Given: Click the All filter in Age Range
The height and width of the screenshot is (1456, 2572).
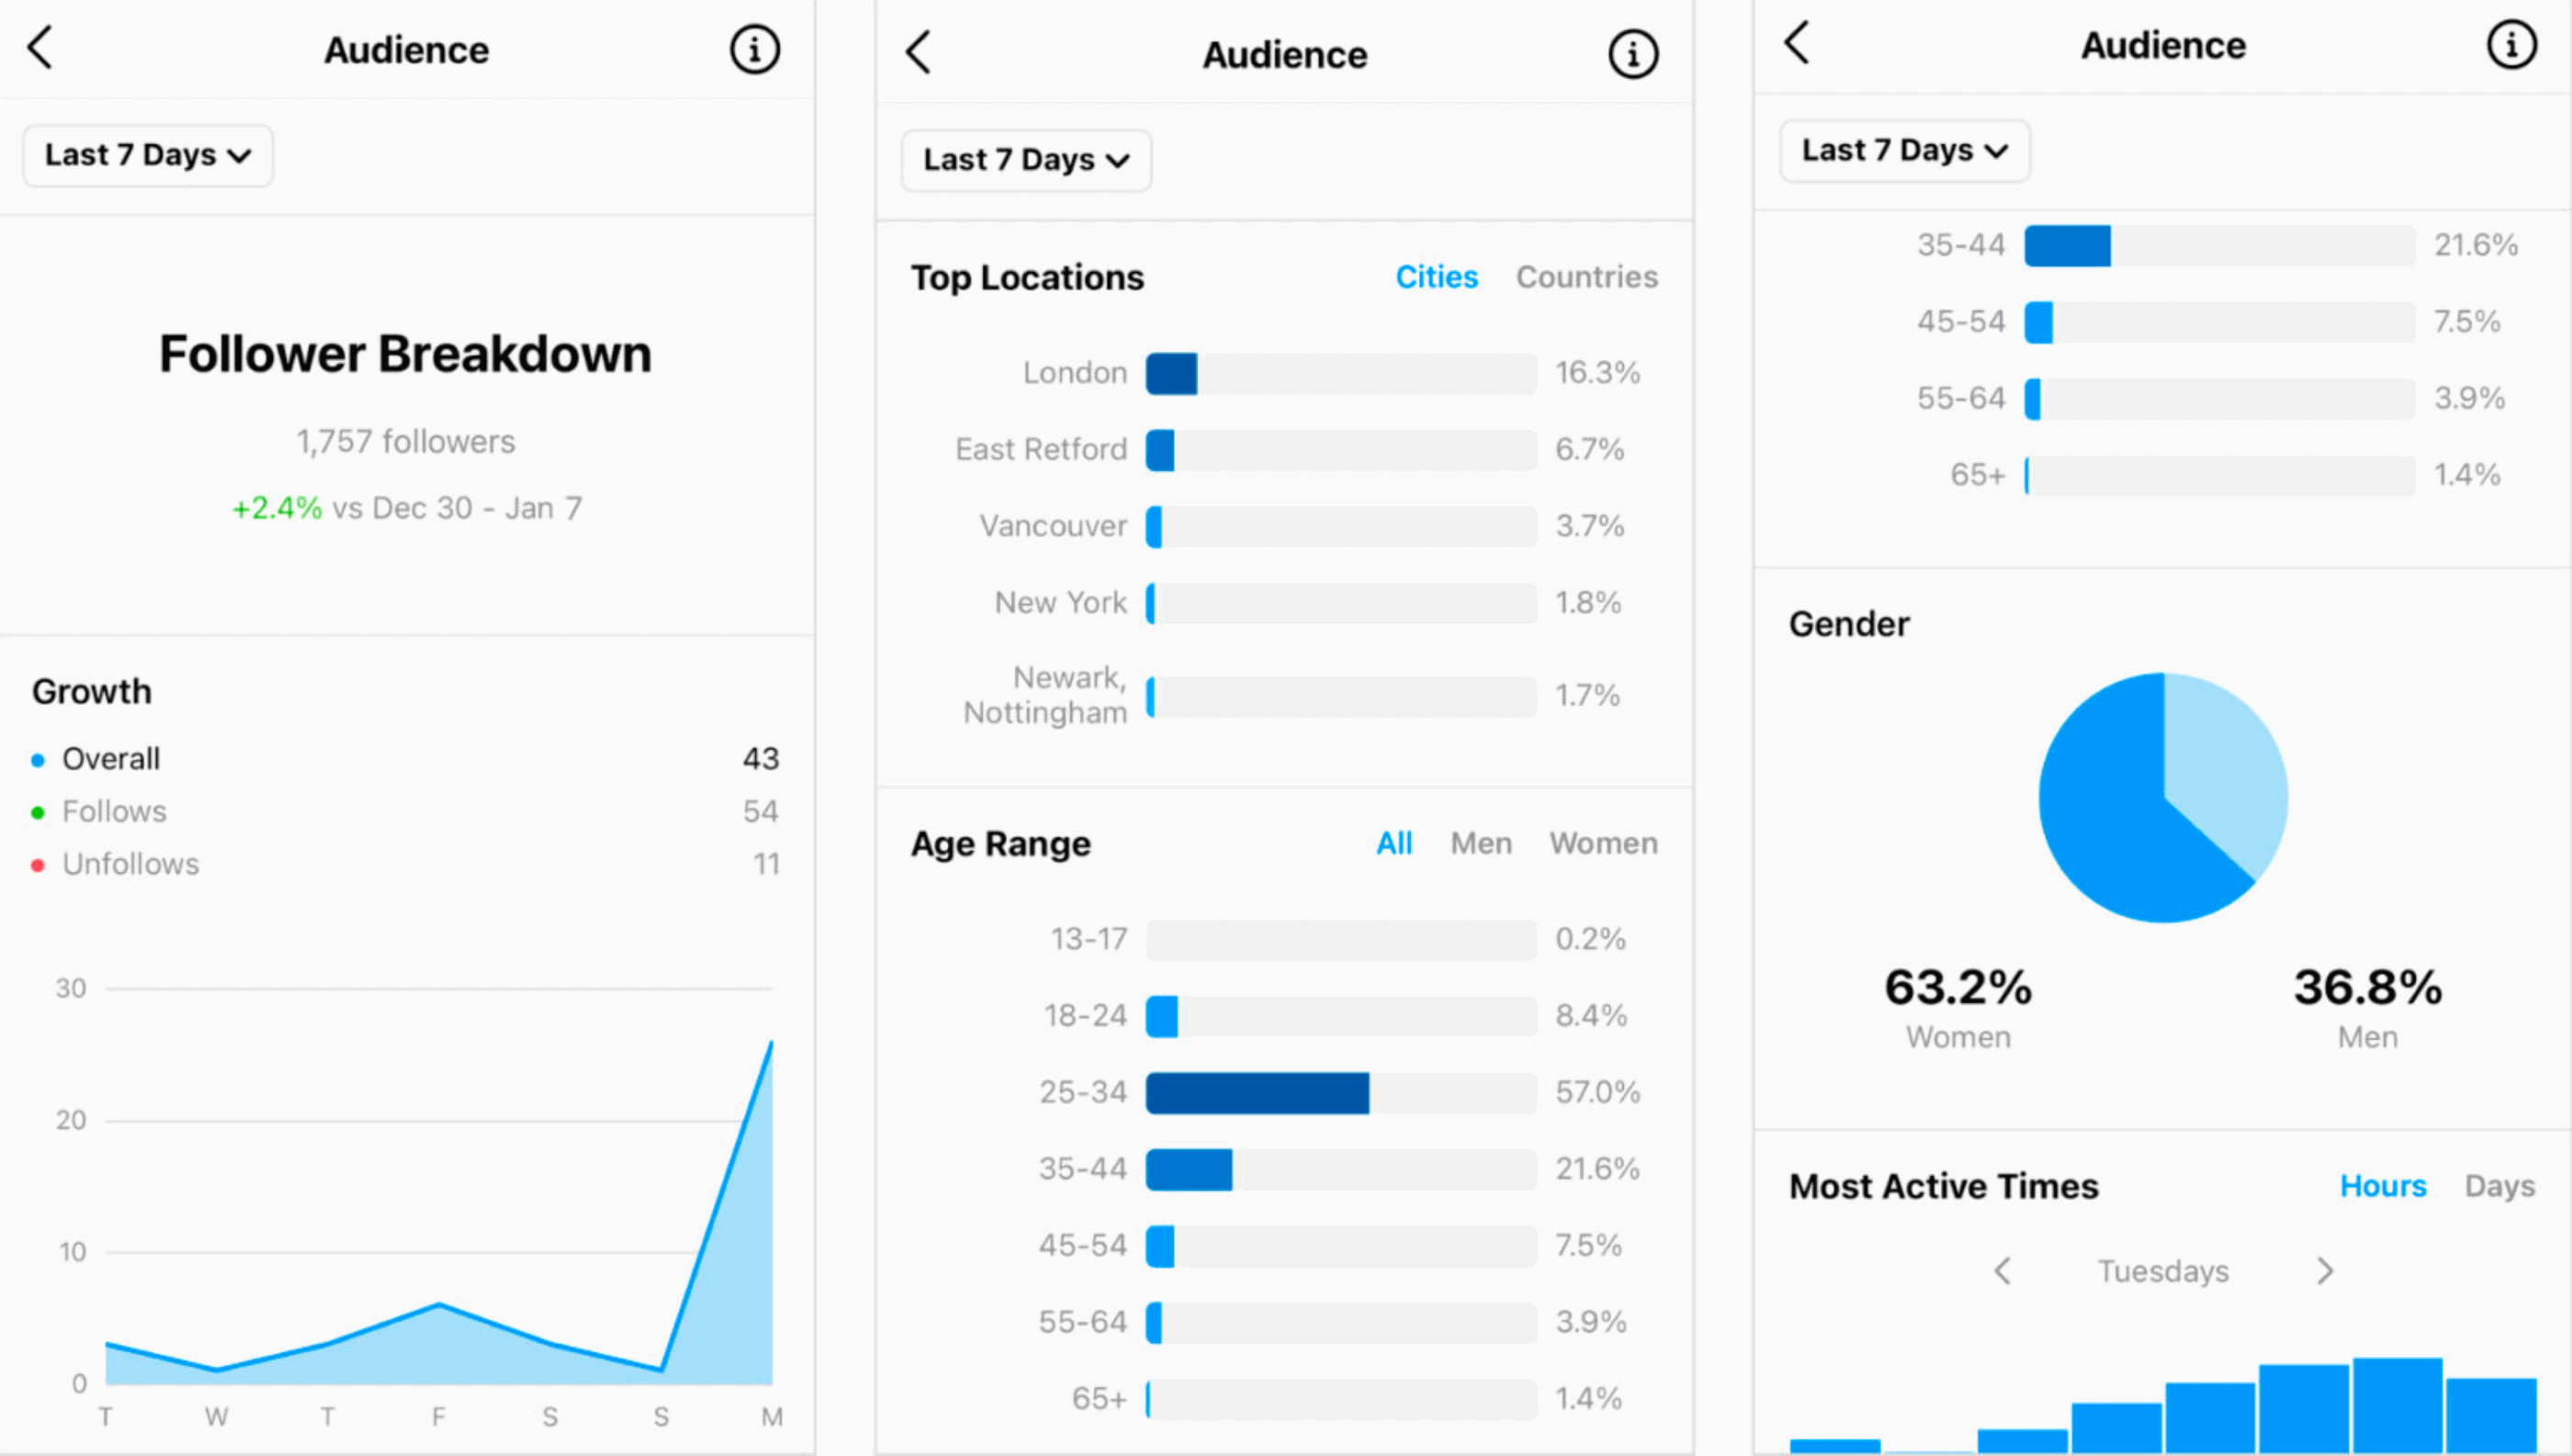Looking at the screenshot, I should (1395, 843).
